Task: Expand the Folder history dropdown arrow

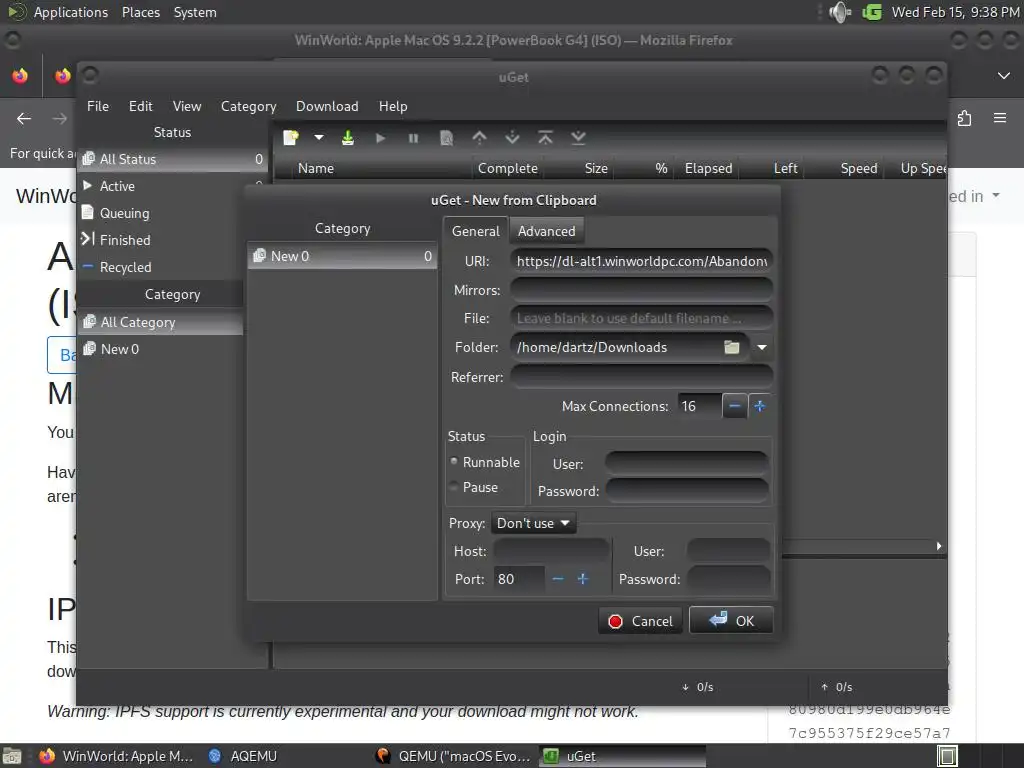Action: tap(761, 347)
